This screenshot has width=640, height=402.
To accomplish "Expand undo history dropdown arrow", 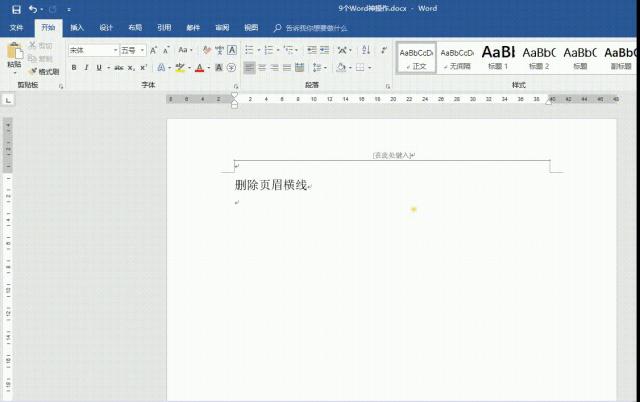I will [42, 9].
